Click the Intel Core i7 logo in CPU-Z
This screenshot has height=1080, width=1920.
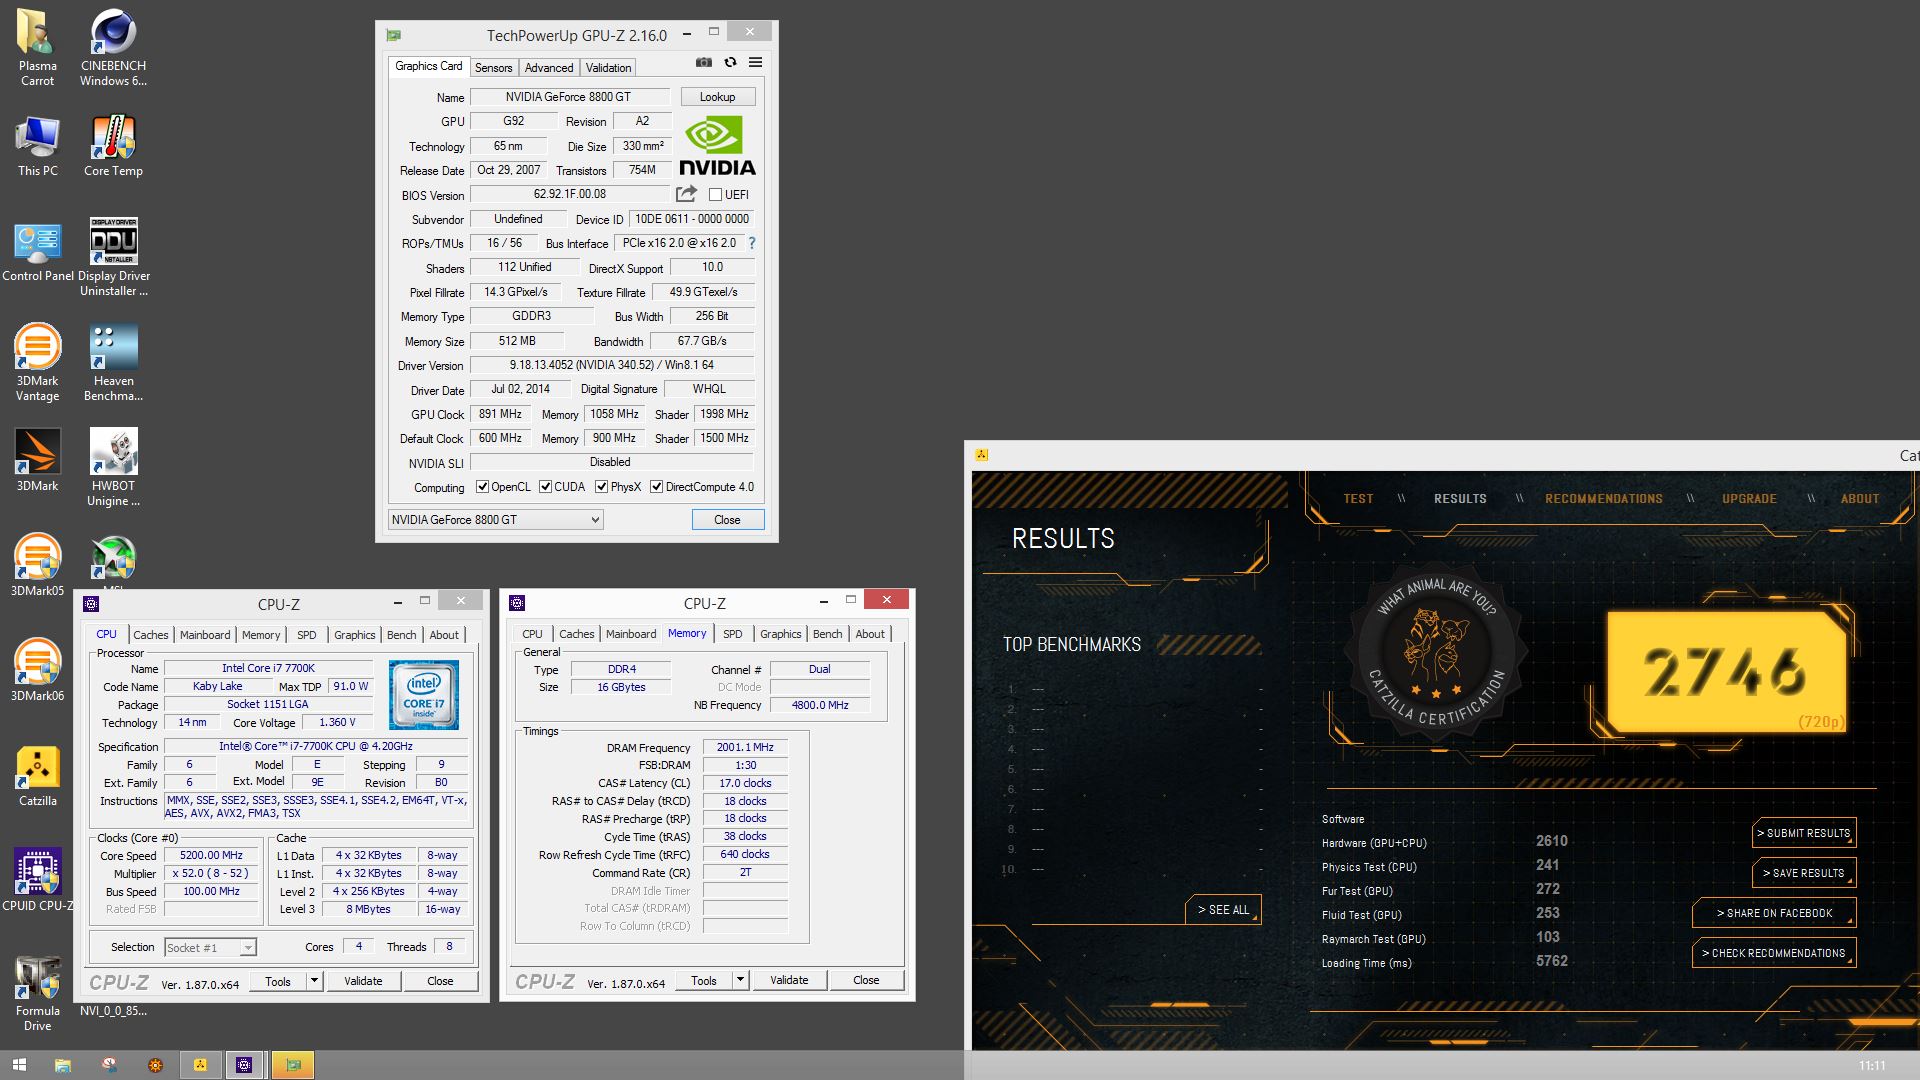424,694
